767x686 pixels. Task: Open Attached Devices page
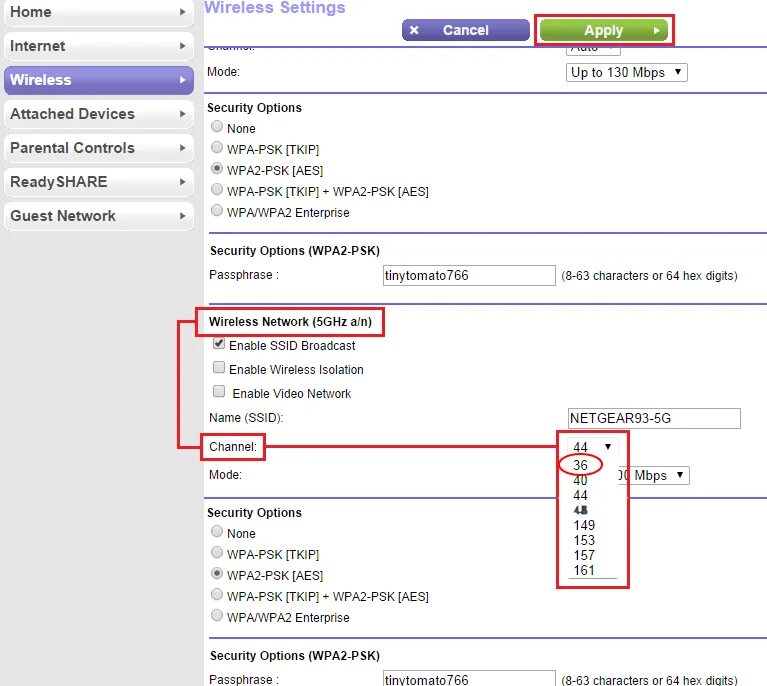[x=99, y=114]
